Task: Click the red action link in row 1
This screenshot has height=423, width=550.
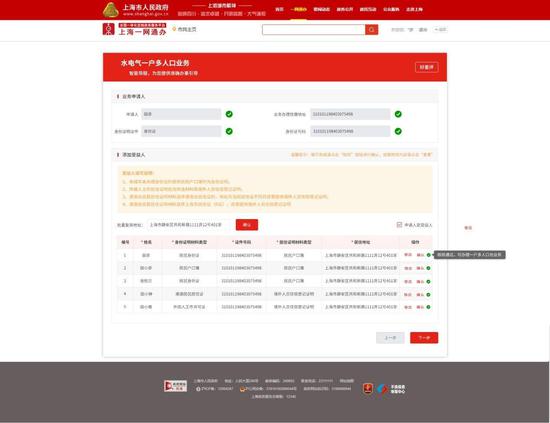Action: coord(420,255)
